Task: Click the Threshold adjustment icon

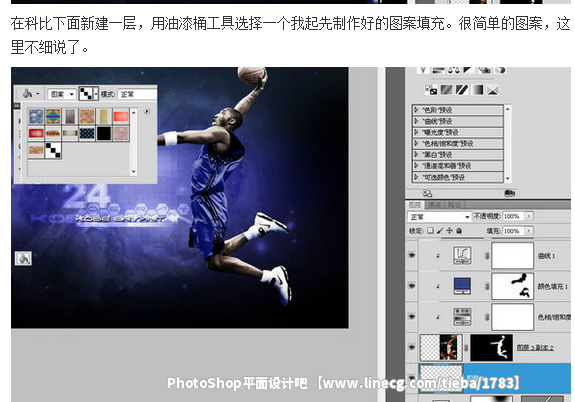Action: [x=462, y=90]
